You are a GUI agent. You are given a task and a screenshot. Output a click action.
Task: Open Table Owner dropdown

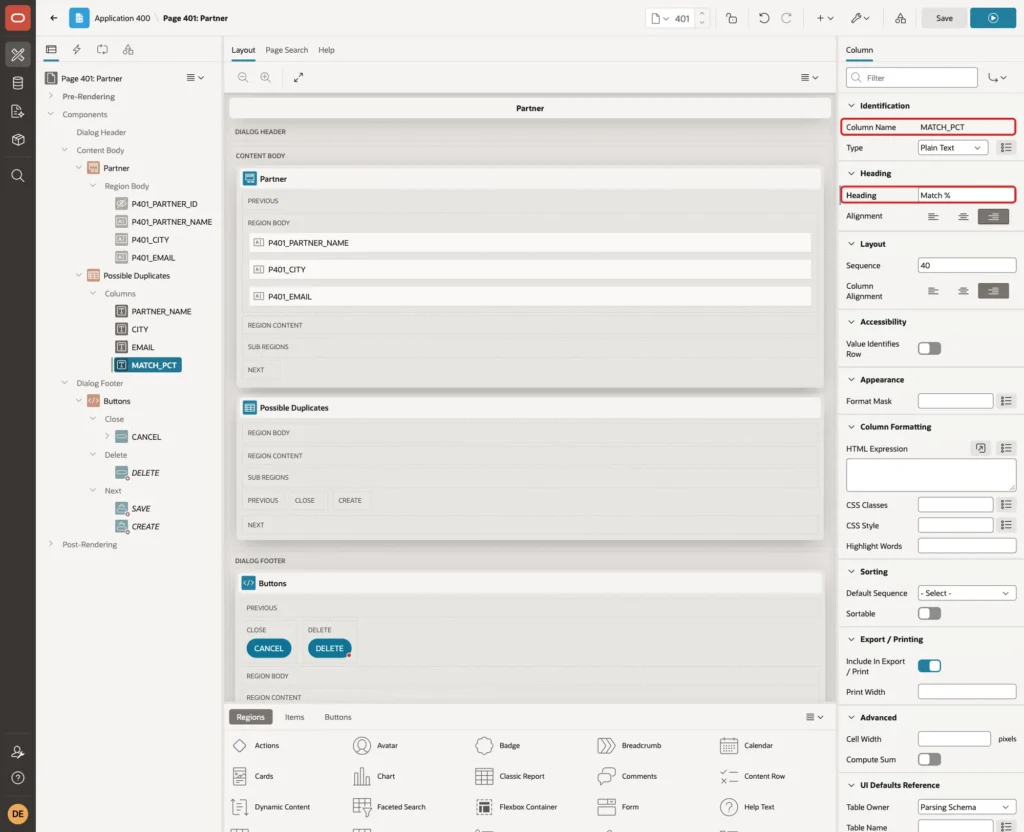coord(967,807)
